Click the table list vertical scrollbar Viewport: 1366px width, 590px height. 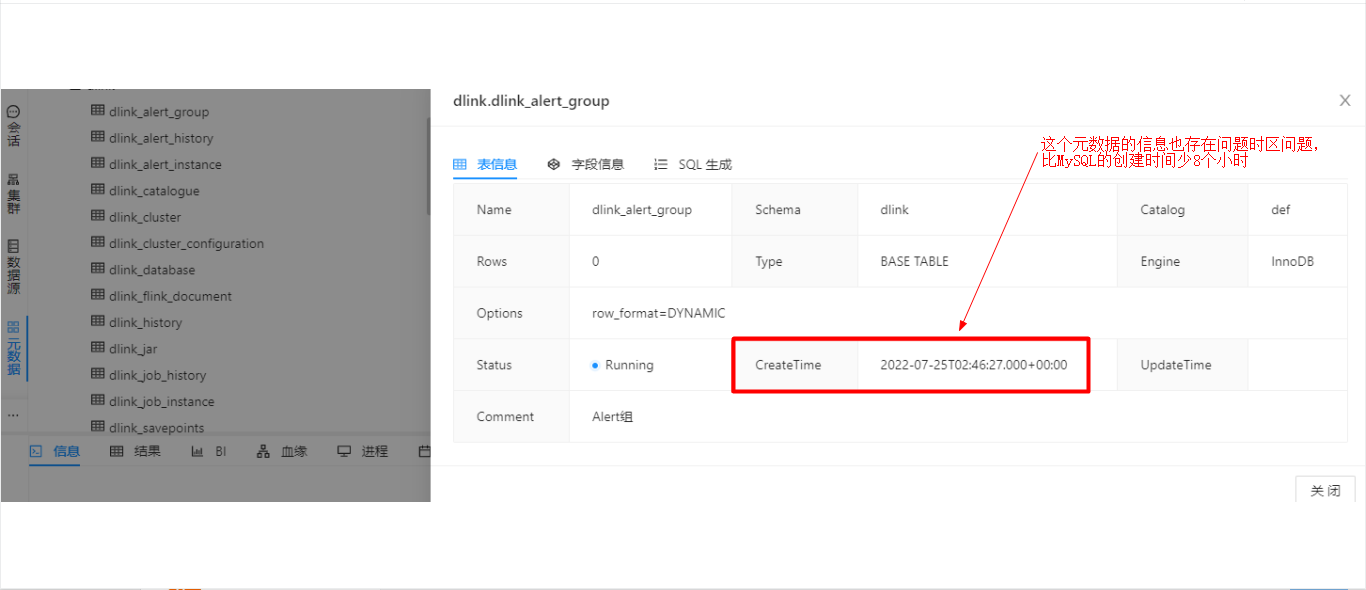[427, 165]
